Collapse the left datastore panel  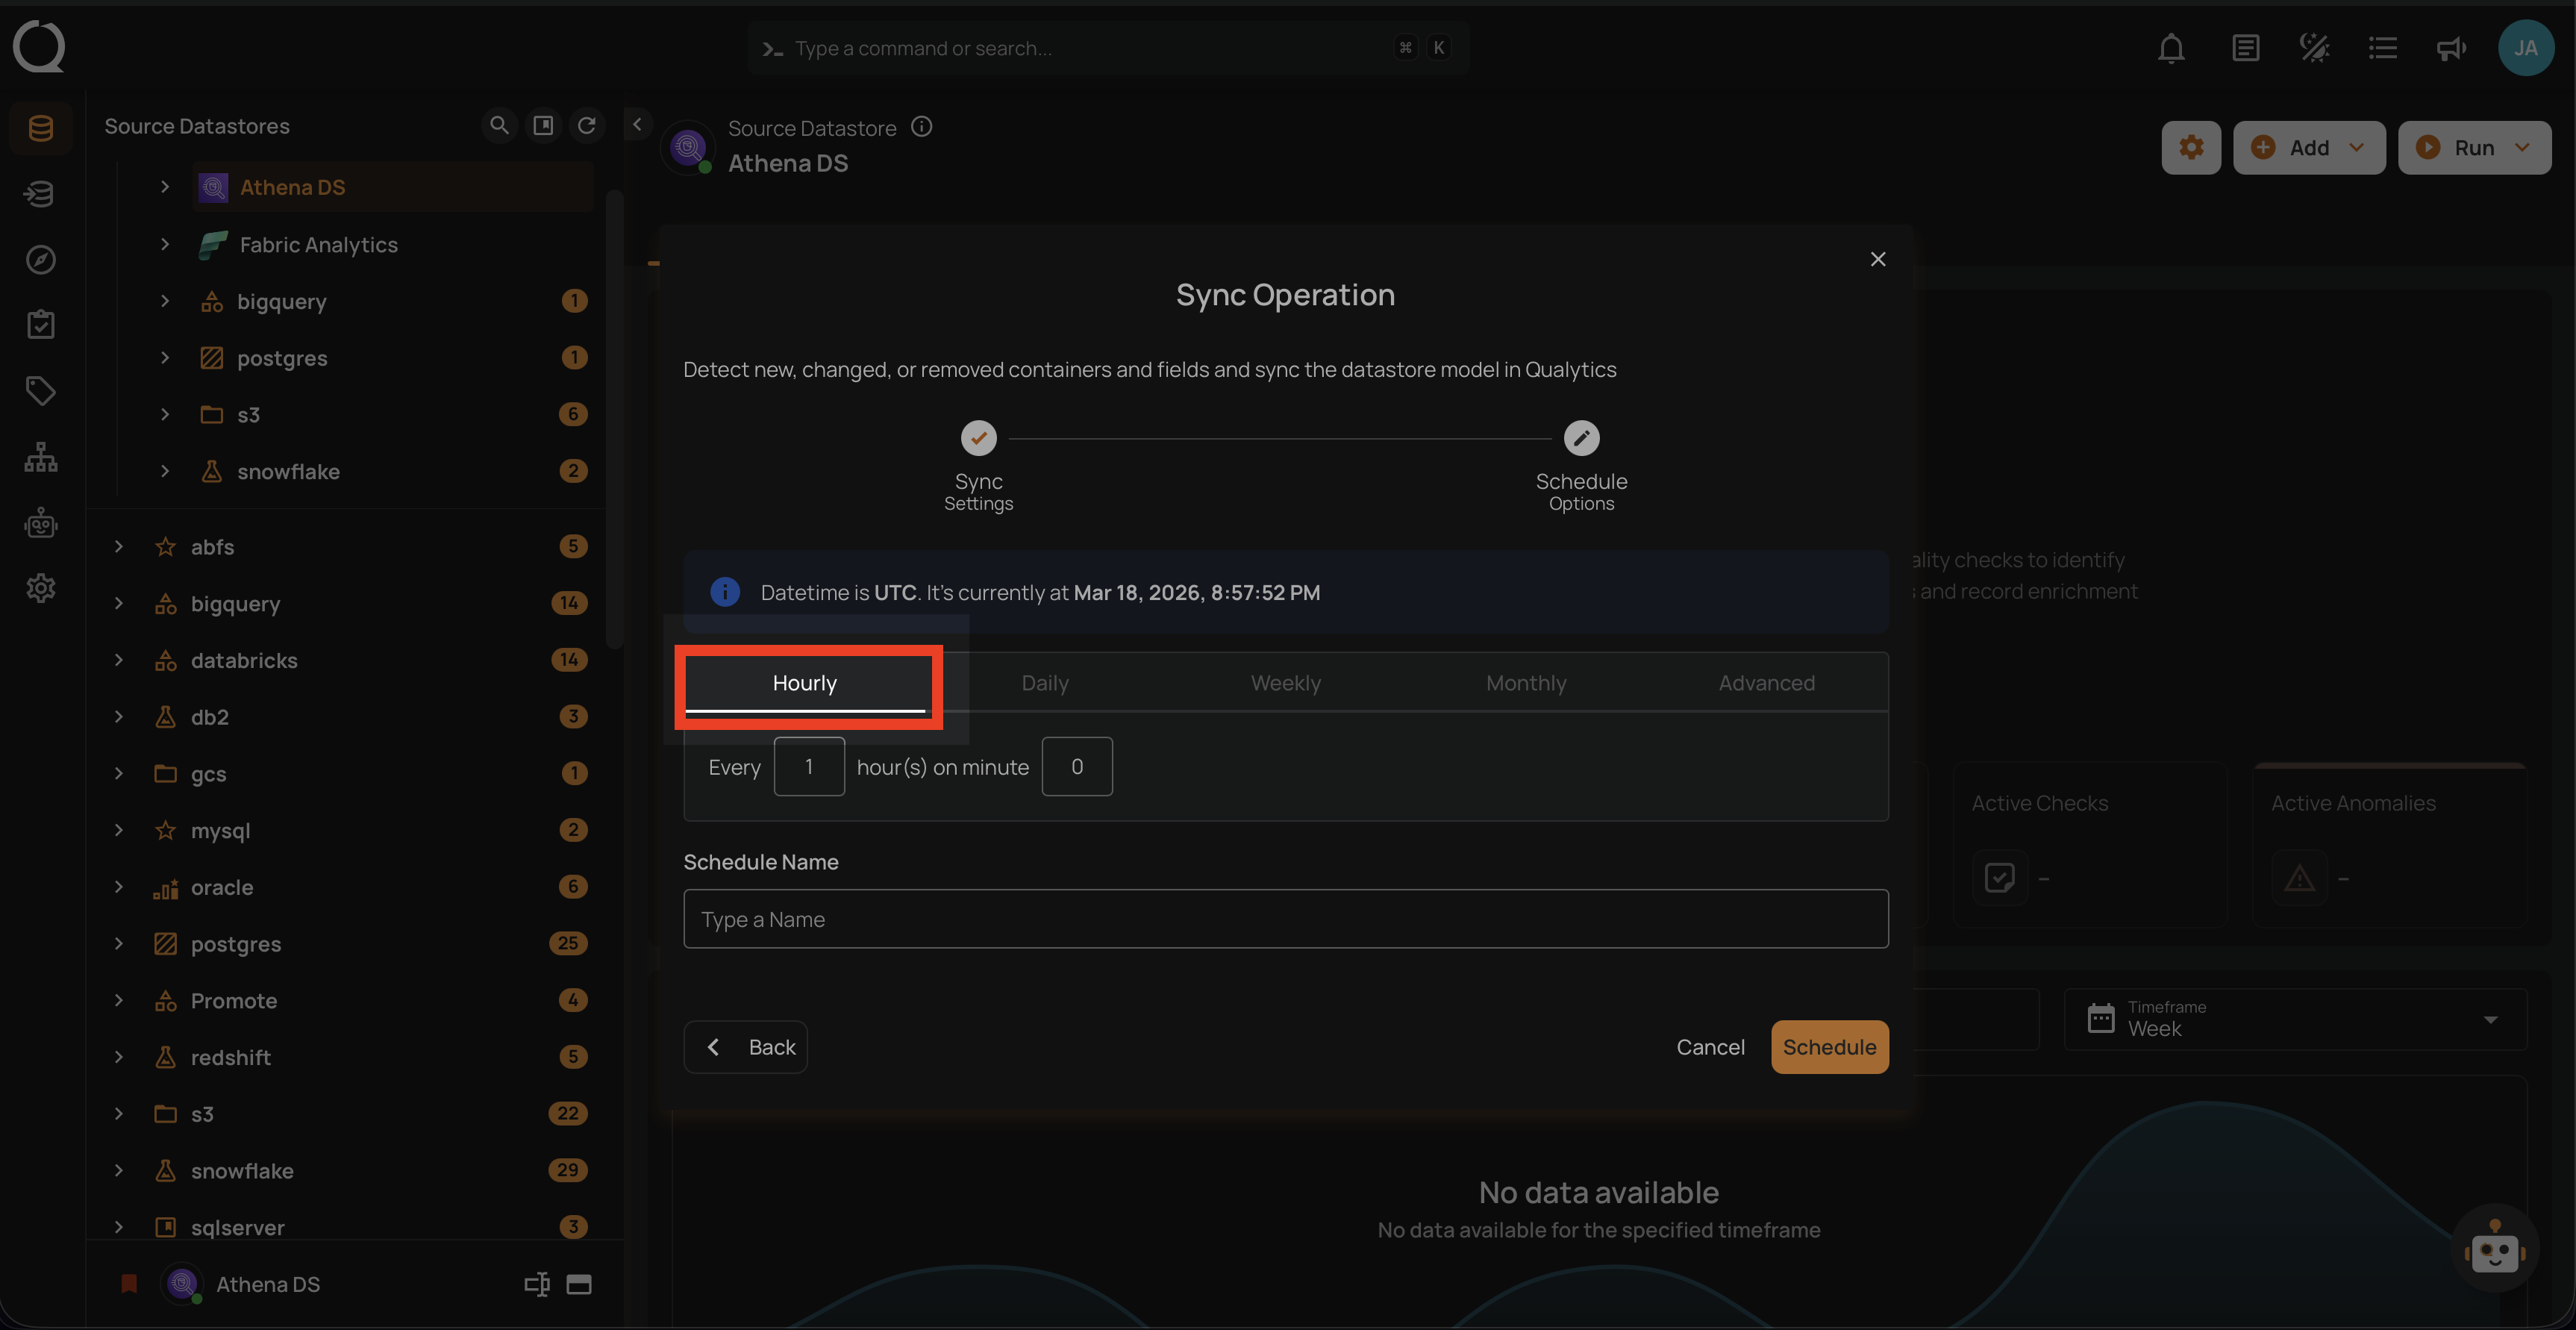click(x=637, y=125)
